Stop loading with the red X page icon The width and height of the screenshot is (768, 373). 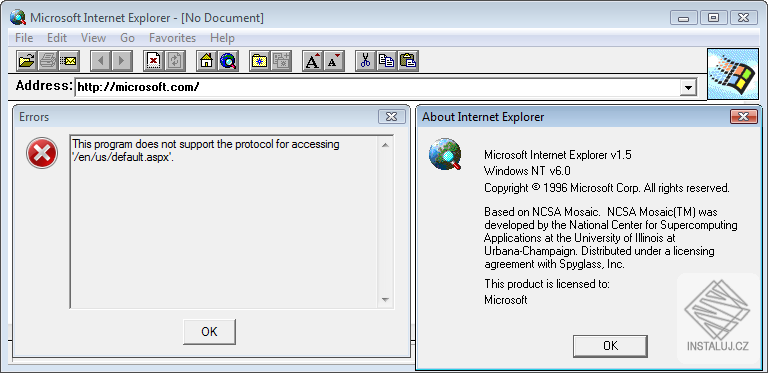click(154, 61)
